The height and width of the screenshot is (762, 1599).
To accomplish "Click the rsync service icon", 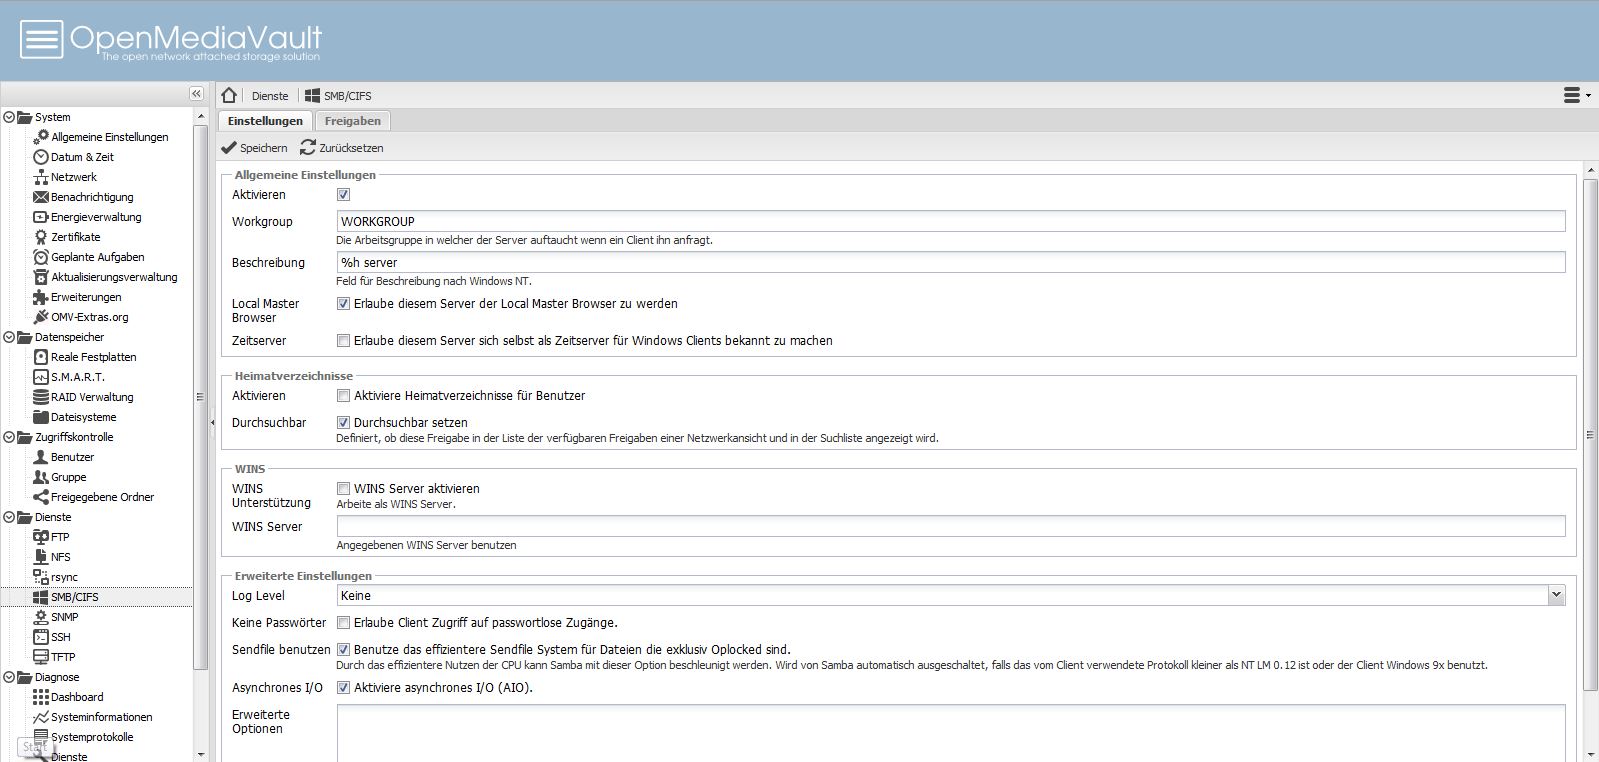I will coord(41,577).
